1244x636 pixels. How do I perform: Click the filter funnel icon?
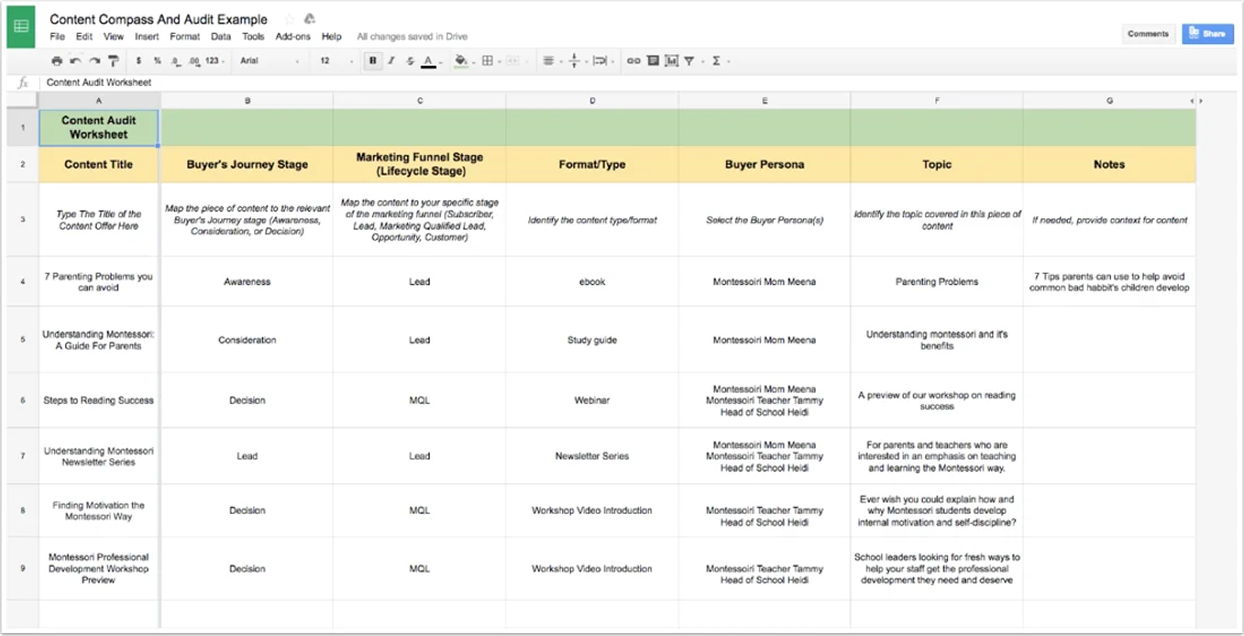689,61
